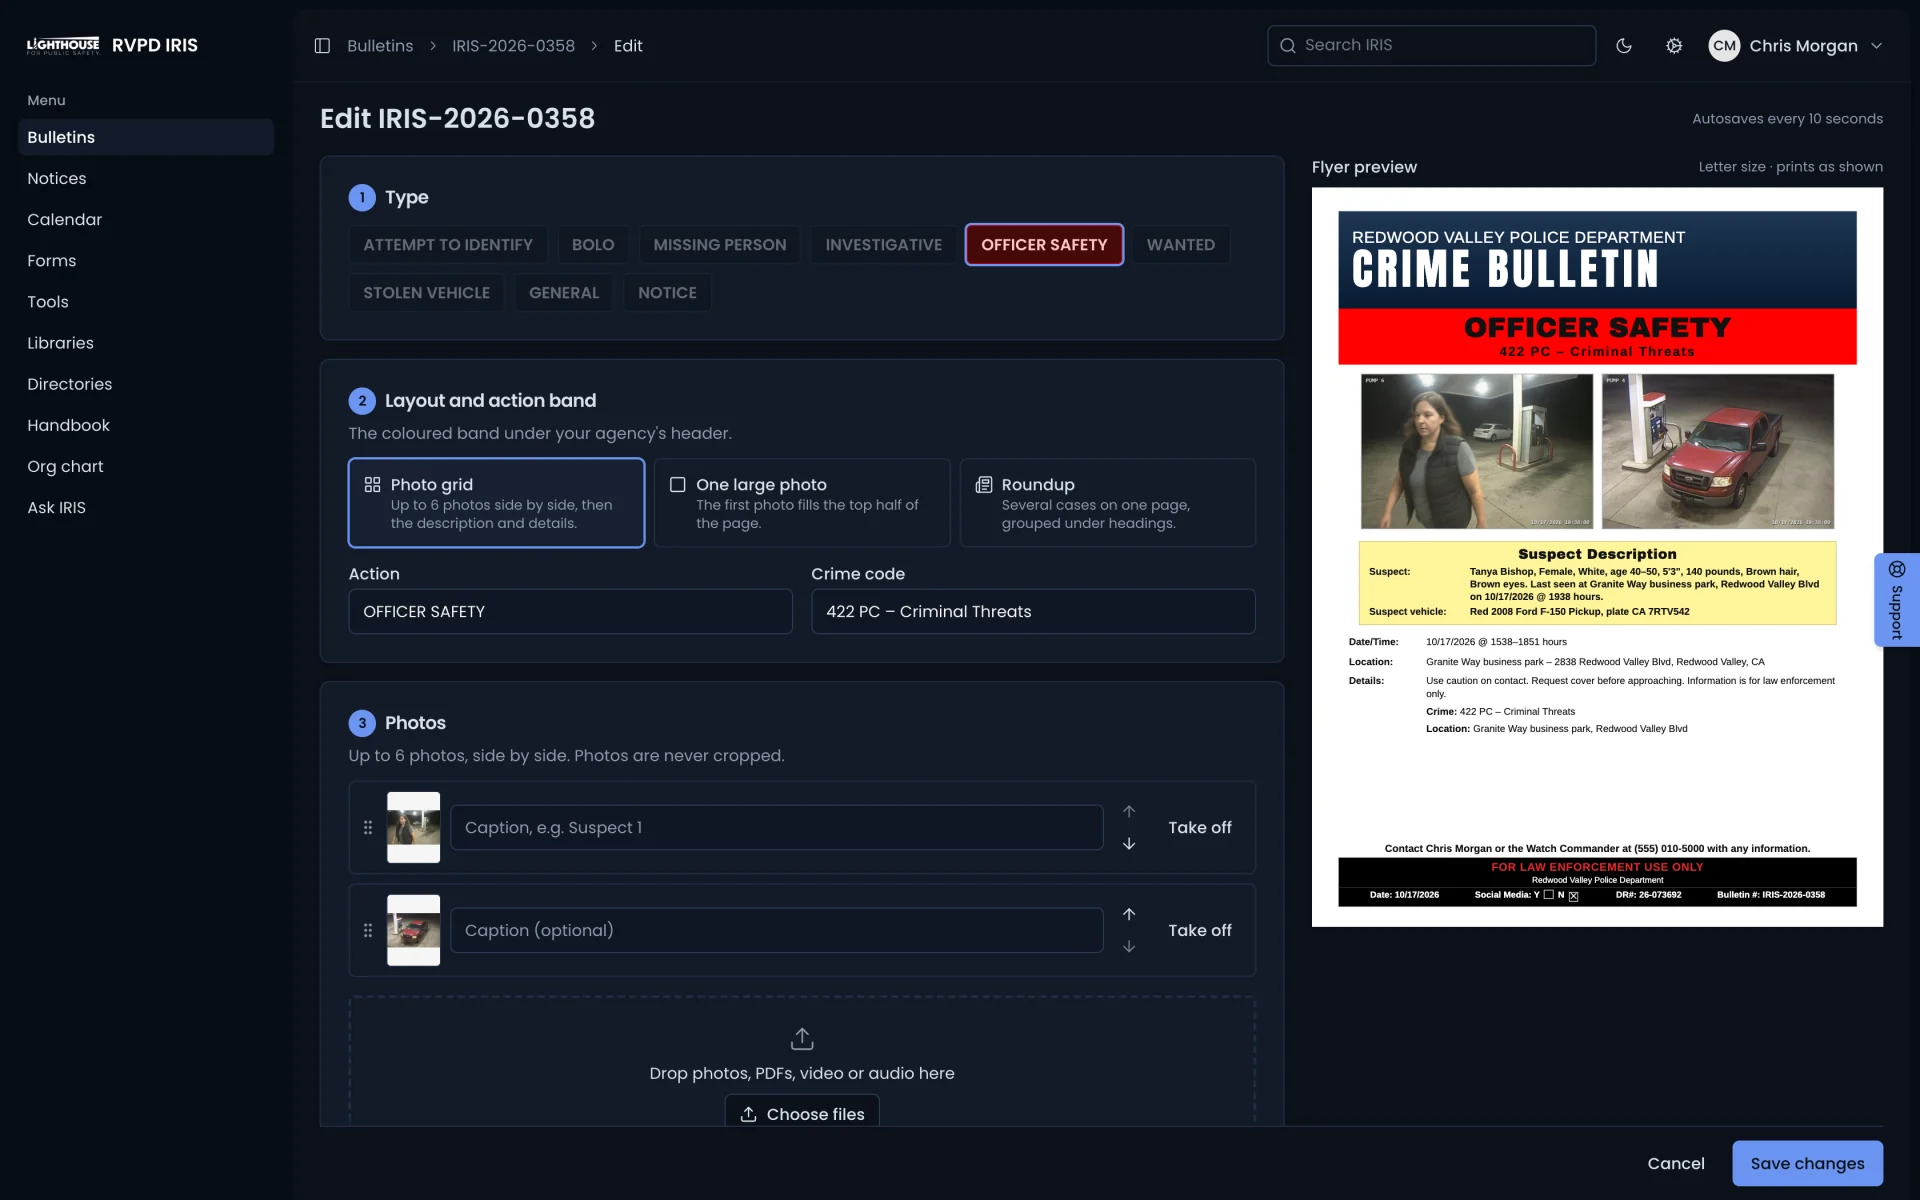
Task: Move first photo down with arrow
Action: pyautogui.click(x=1129, y=844)
